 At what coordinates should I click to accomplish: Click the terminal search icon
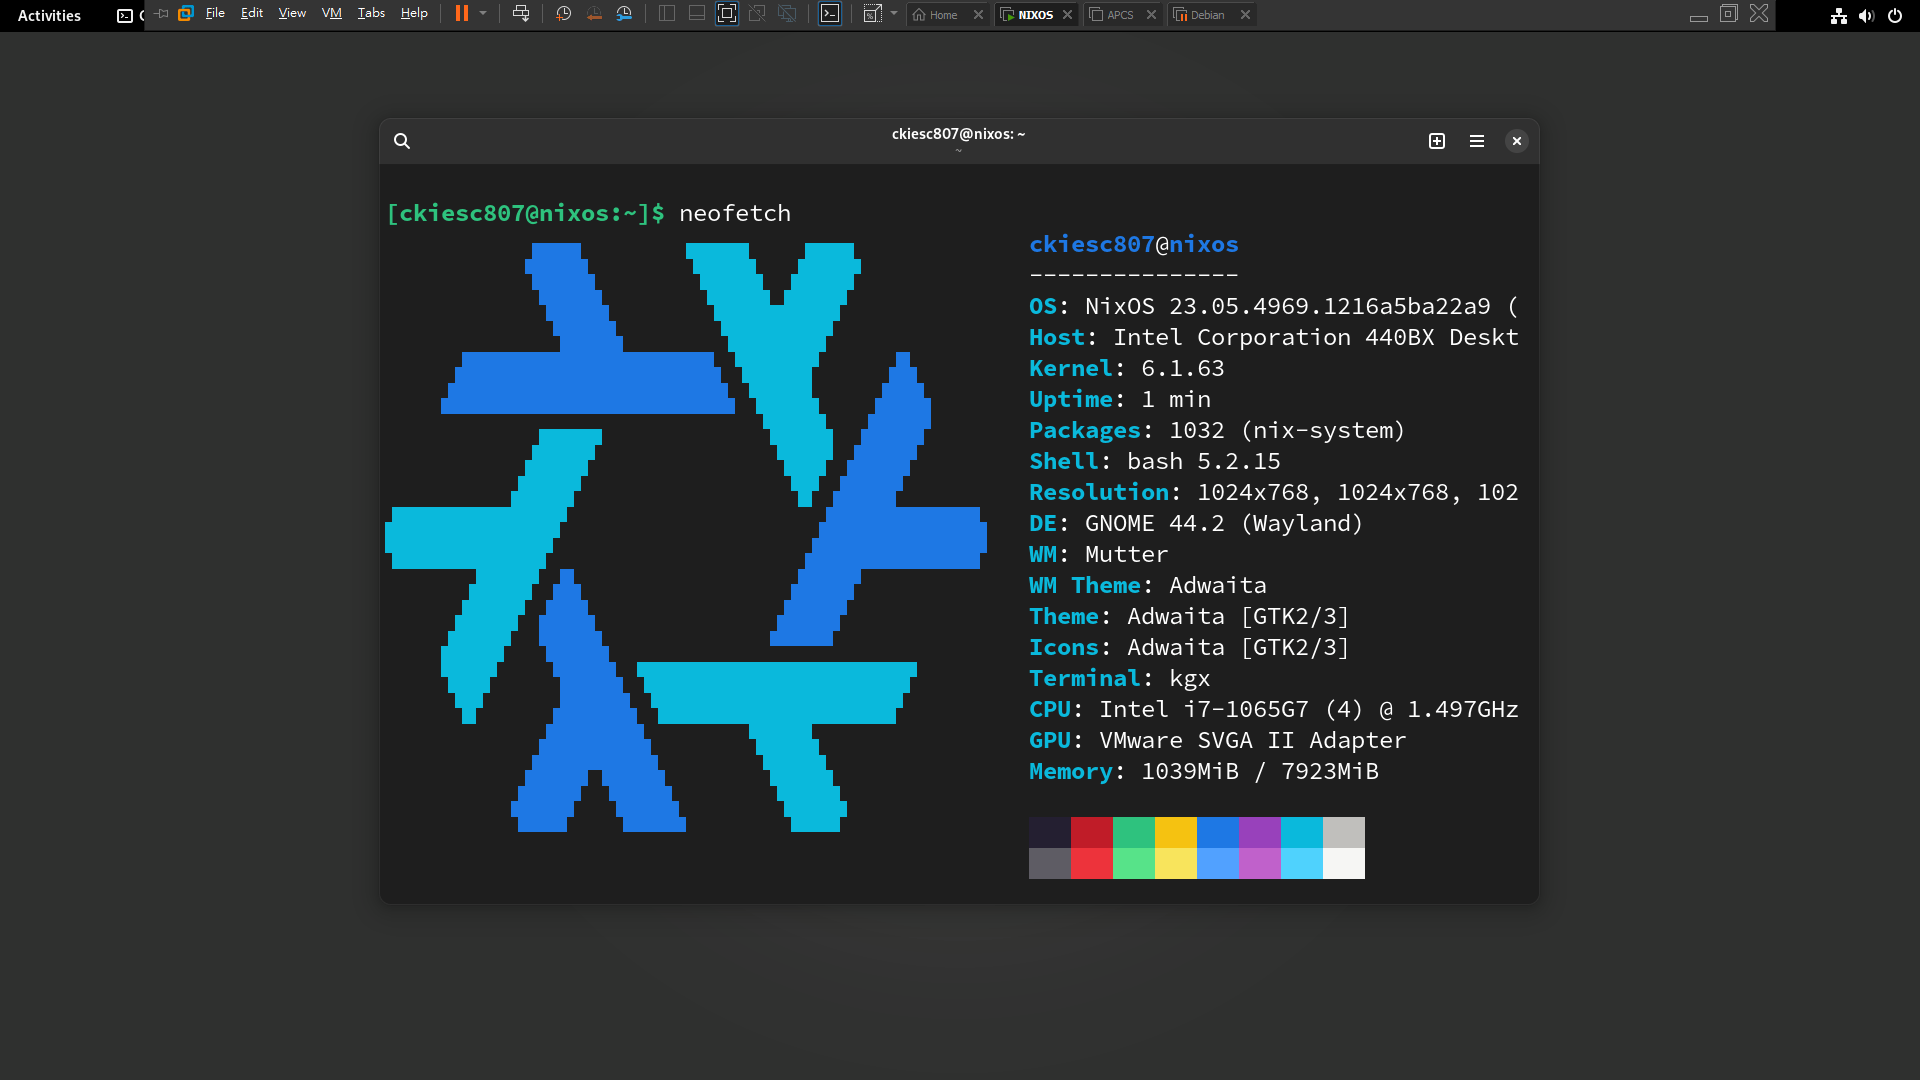tap(402, 141)
